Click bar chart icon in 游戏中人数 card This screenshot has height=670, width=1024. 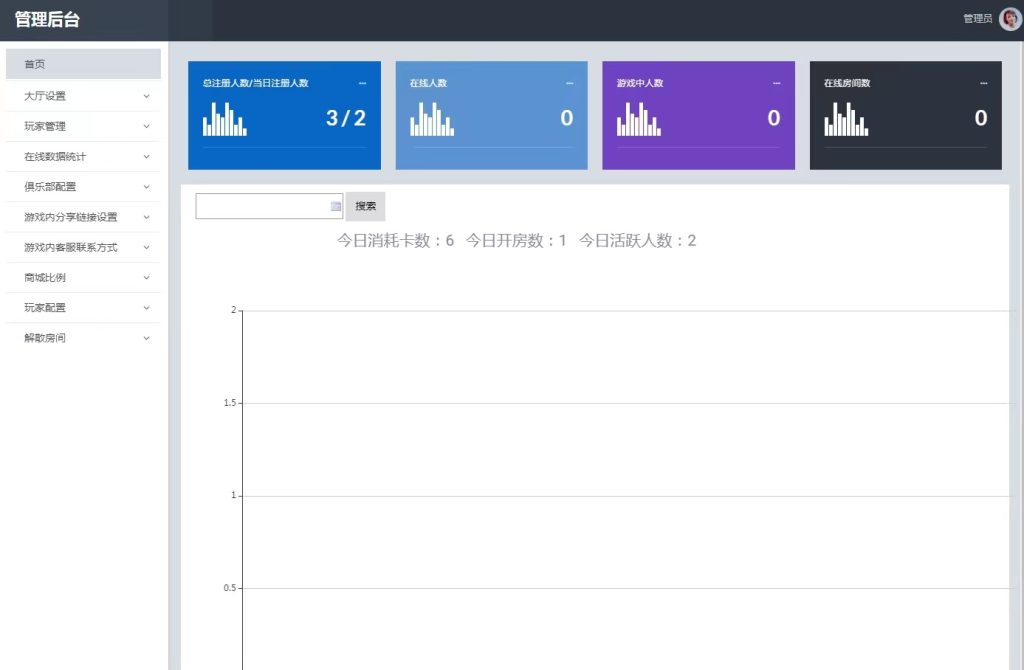pyautogui.click(x=639, y=119)
